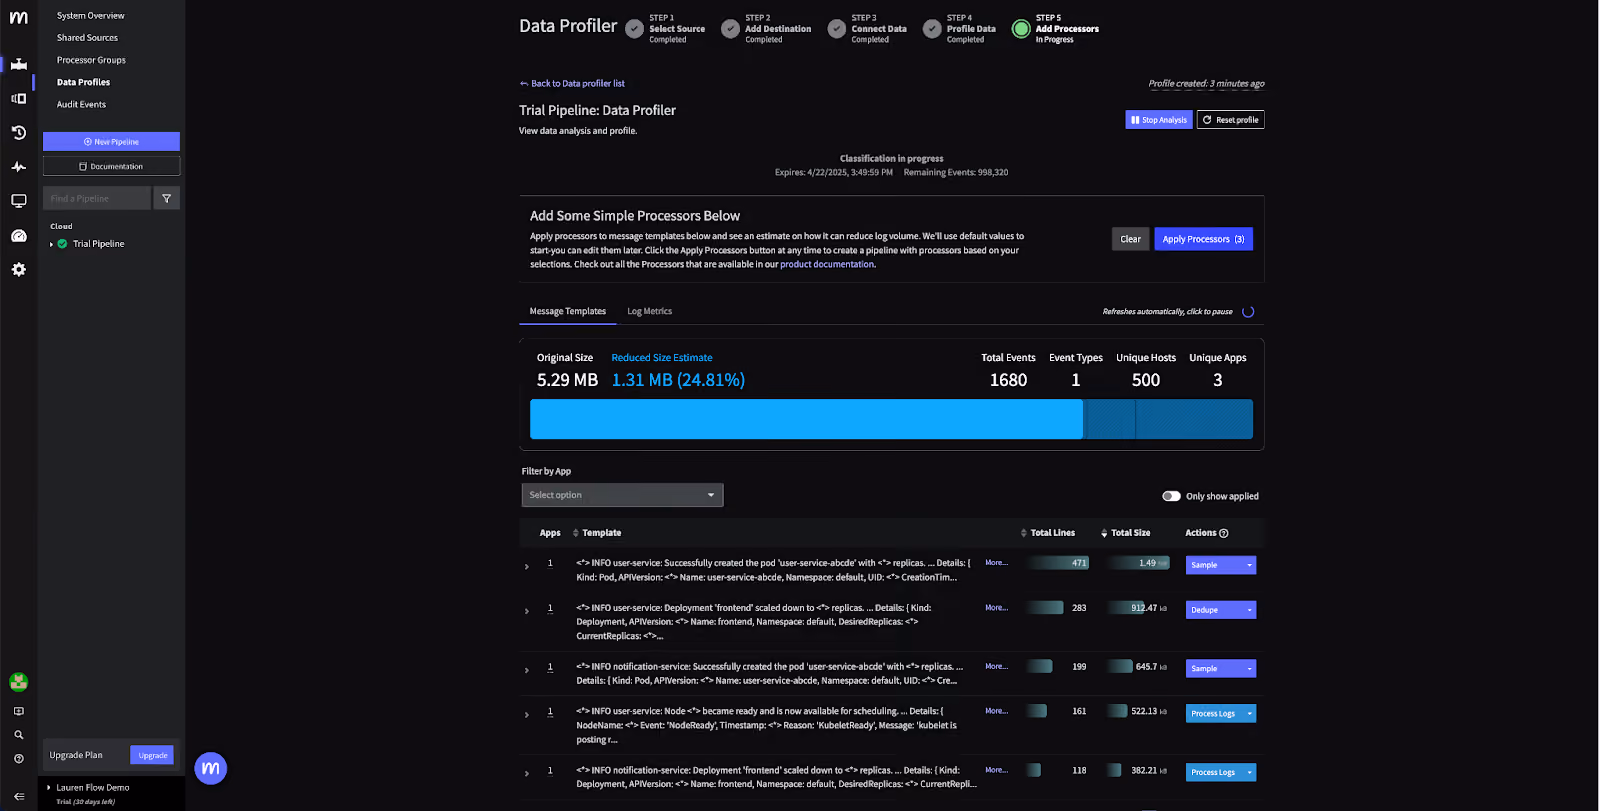Open the product documentation link

tap(827, 264)
